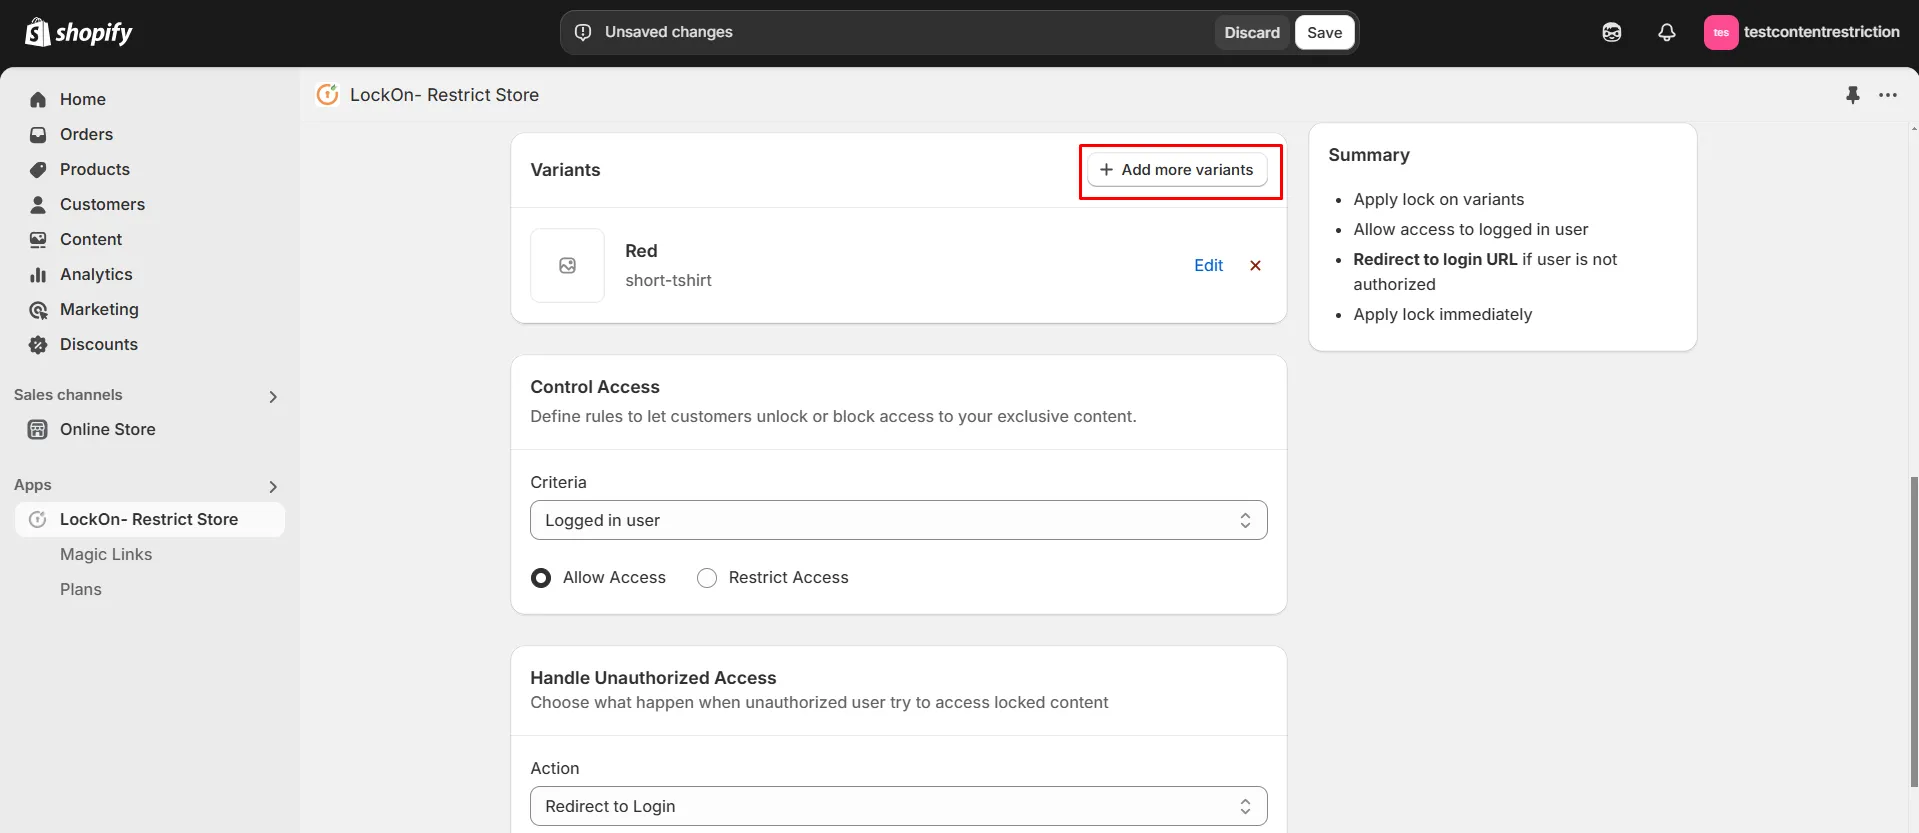The width and height of the screenshot is (1919, 833).
Task: Click the LockOn app icon in sidebar
Action: click(x=38, y=519)
